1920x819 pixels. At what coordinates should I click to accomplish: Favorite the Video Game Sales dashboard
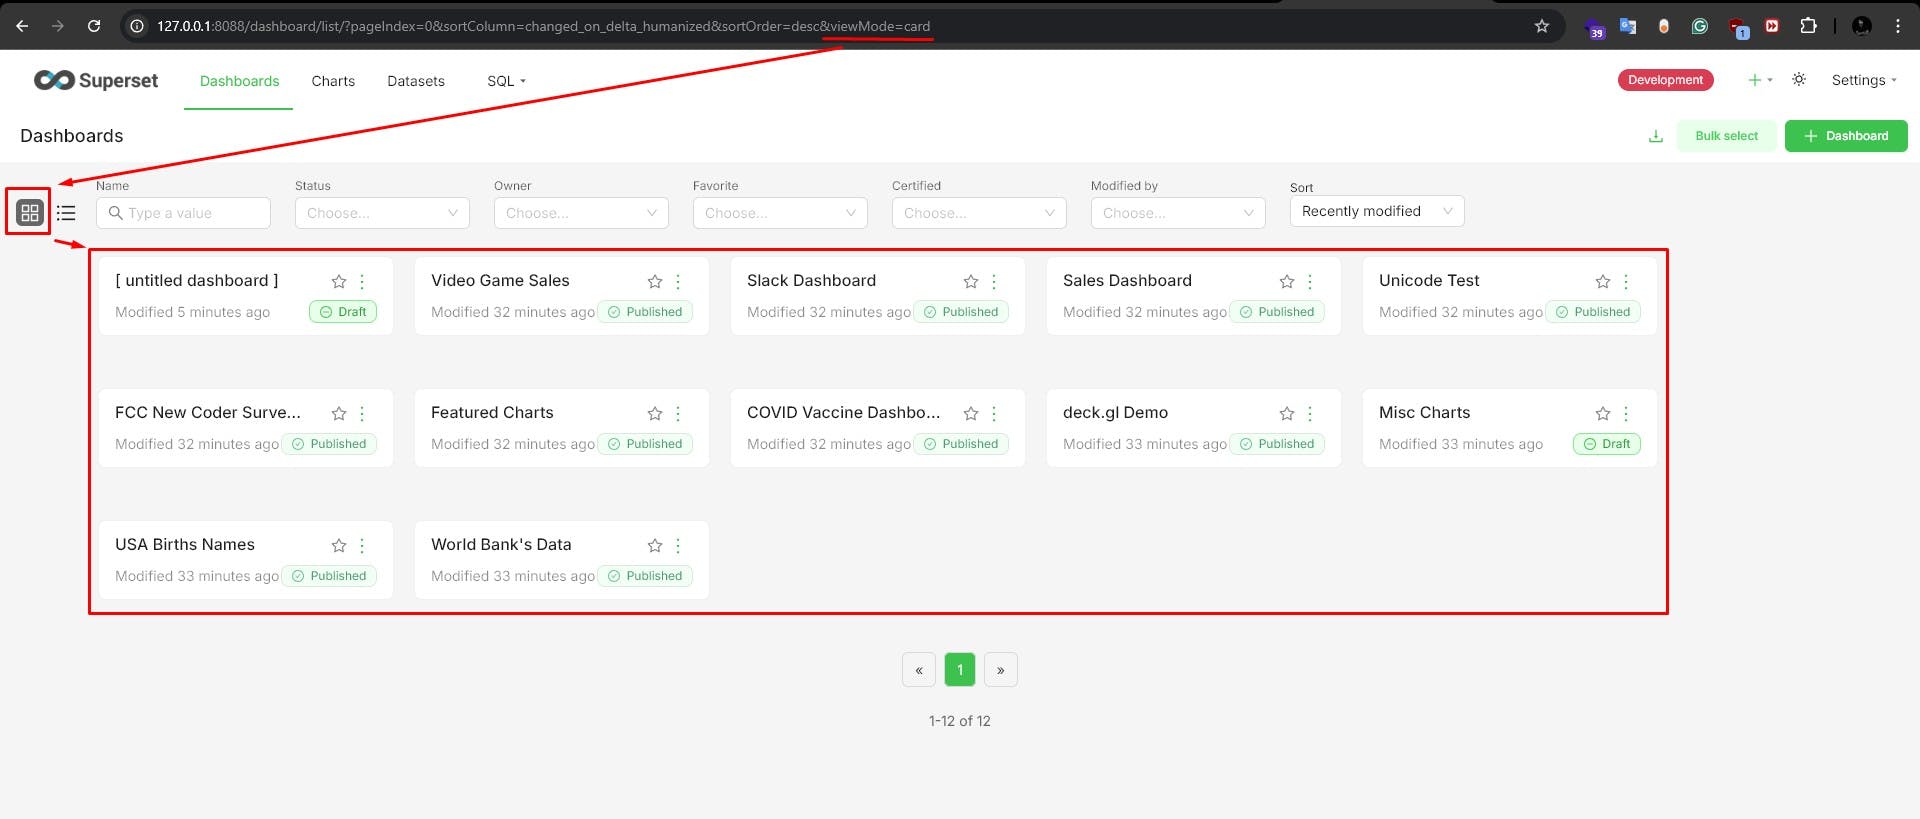pos(655,282)
